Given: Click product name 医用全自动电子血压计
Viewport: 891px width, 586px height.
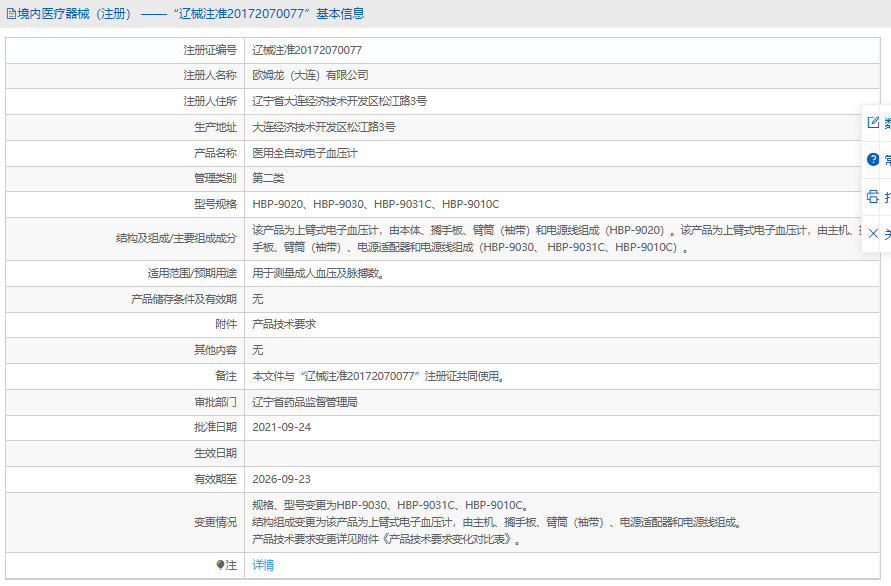Looking at the screenshot, I should 305,153.
